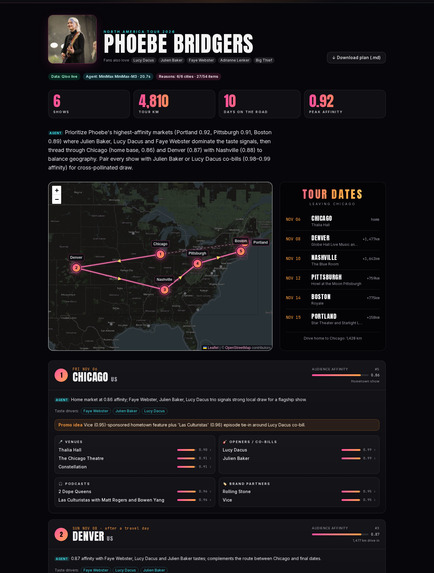This screenshot has height=573, width=434.
Task: Select Julien Baker taste driver in Denver card
Action: tap(154, 570)
